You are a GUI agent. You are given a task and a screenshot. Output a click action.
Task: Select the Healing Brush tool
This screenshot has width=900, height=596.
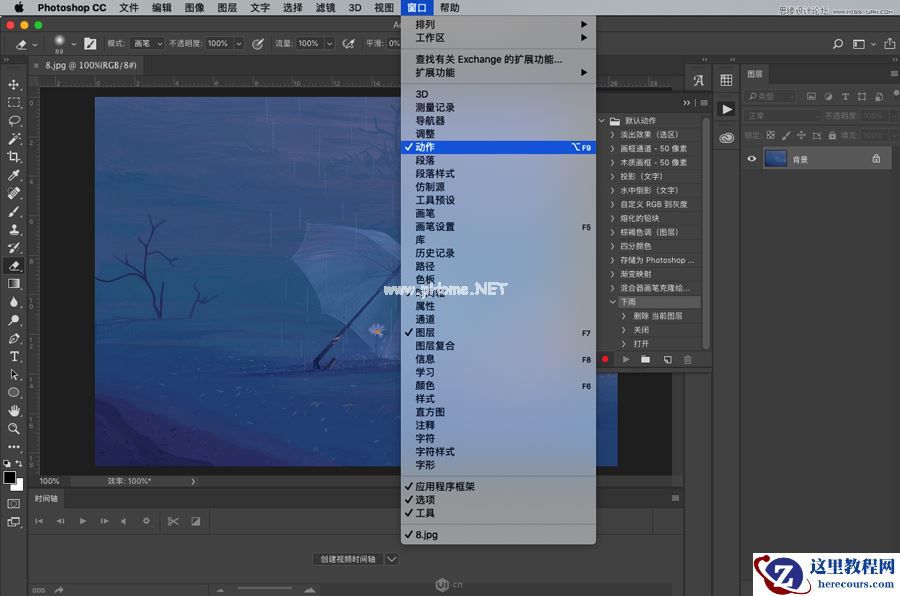pyautogui.click(x=14, y=193)
